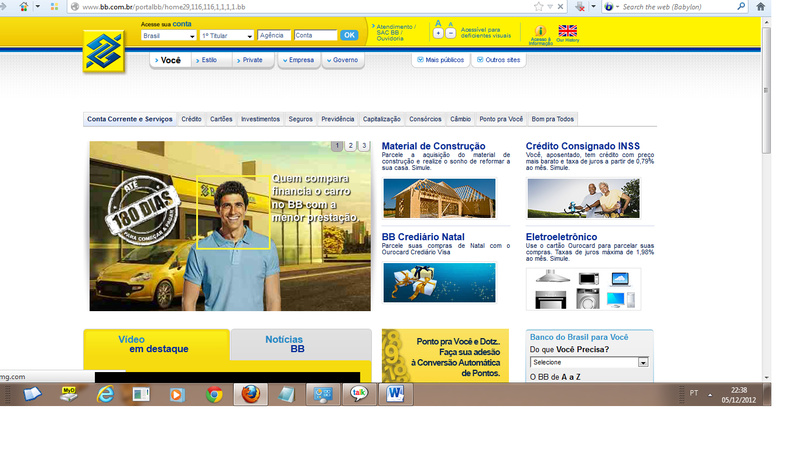Click the downloads icon in browser toolbar
Viewport: 800px width, 450px height.
pyautogui.click(x=580, y=7)
